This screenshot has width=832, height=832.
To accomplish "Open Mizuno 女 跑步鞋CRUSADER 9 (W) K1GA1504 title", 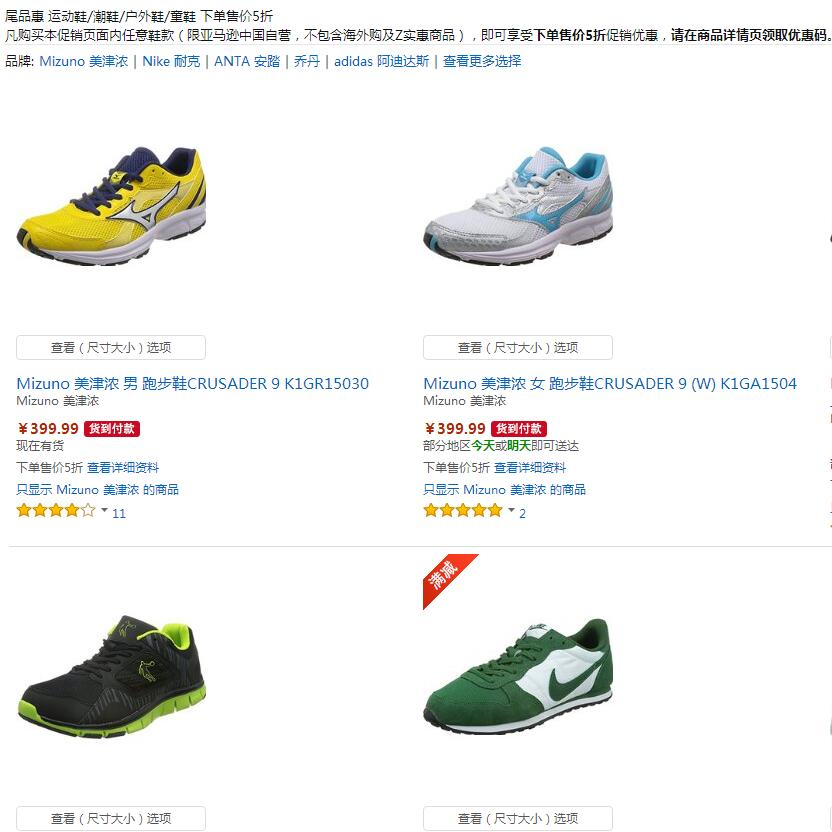I will (x=610, y=384).
